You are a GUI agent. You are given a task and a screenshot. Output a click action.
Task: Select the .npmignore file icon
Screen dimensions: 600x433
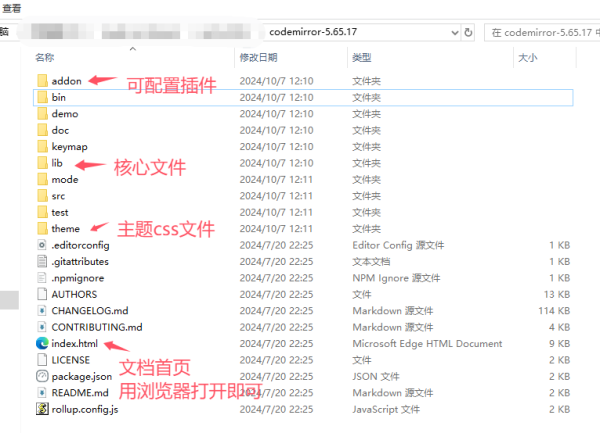click(x=42, y=278)
